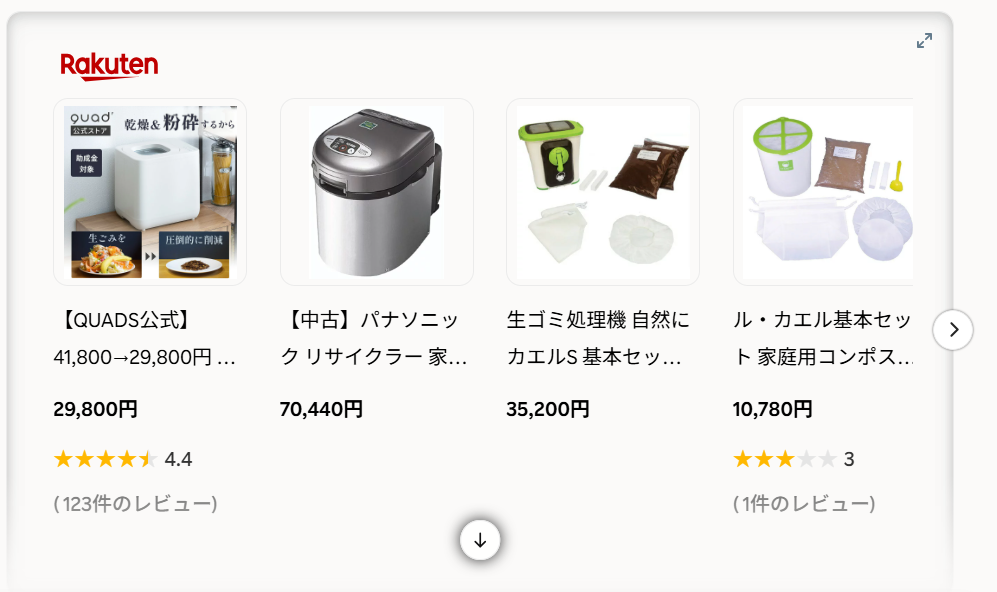Click the 3 star rating
The width and height of the screenshot is (997, 592).
pos(794,459)
